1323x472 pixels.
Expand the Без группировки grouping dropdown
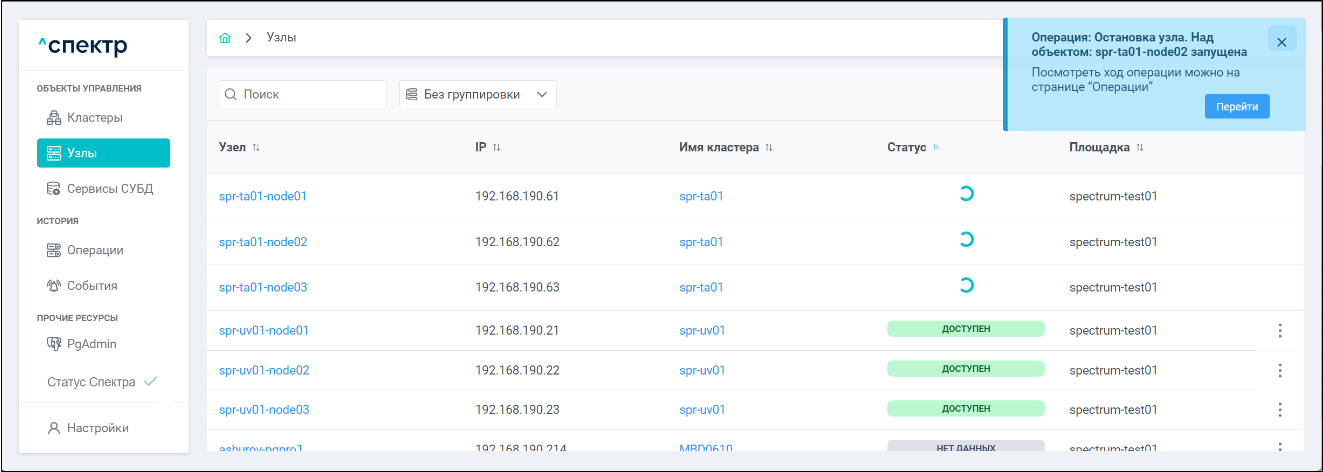(477, 95)
